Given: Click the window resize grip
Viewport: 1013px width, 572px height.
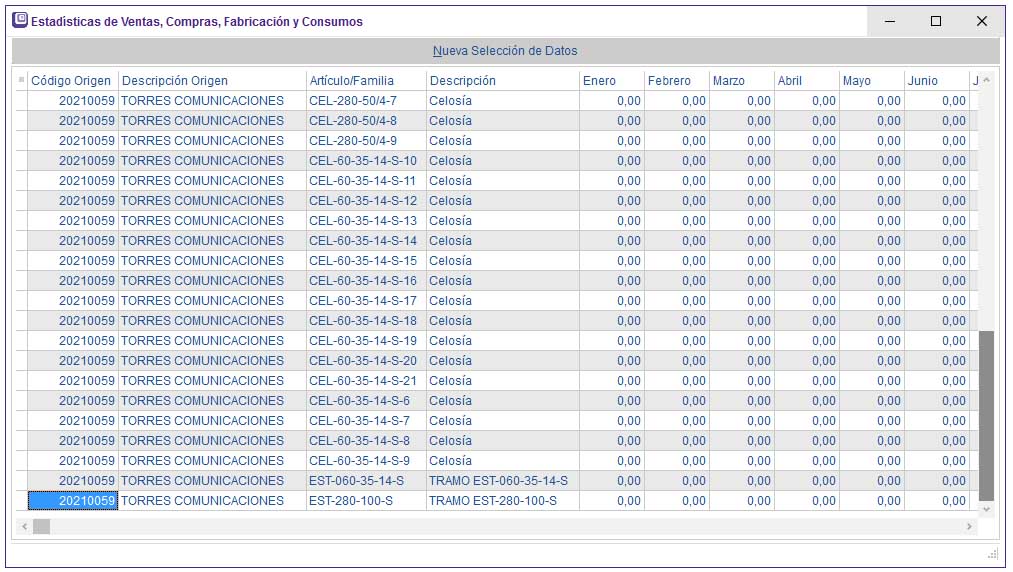Looking at the screenshot, I should pos(993,553).
